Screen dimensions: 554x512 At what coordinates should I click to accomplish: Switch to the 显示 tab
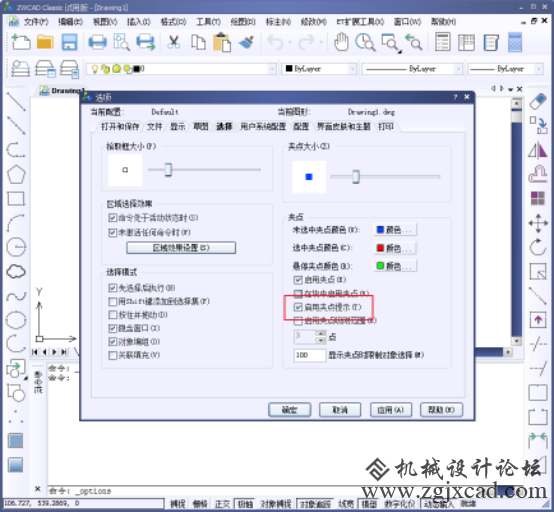click(x=177, y=126)
